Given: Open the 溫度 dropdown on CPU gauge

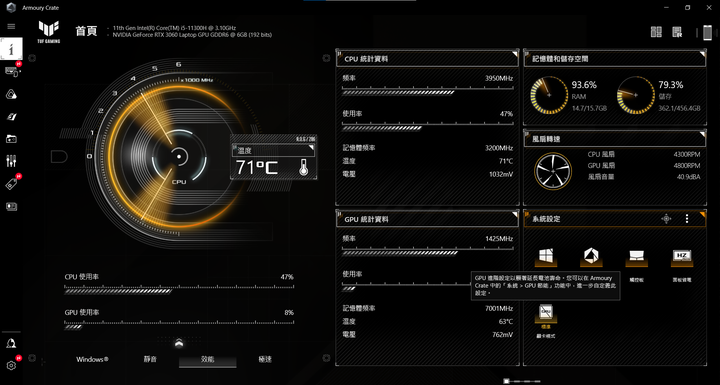Looking at the screenshot, I should (273, 150).
